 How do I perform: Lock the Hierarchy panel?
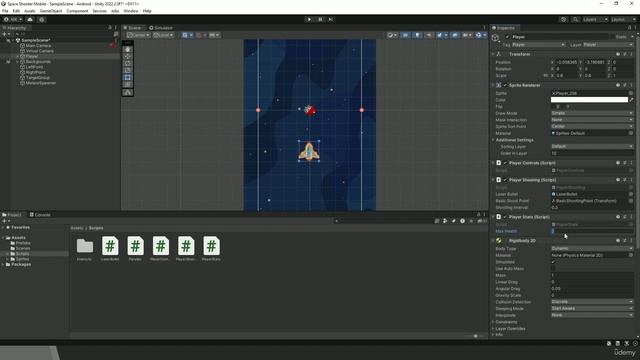(x=110, y=28)
